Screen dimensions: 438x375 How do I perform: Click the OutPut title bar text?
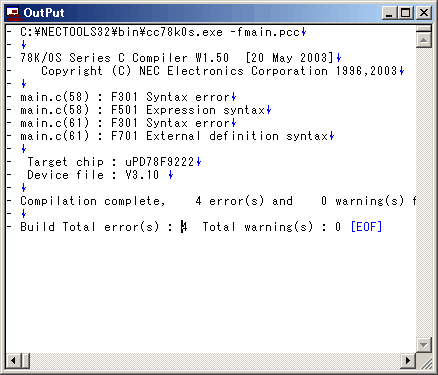(44, 13)
